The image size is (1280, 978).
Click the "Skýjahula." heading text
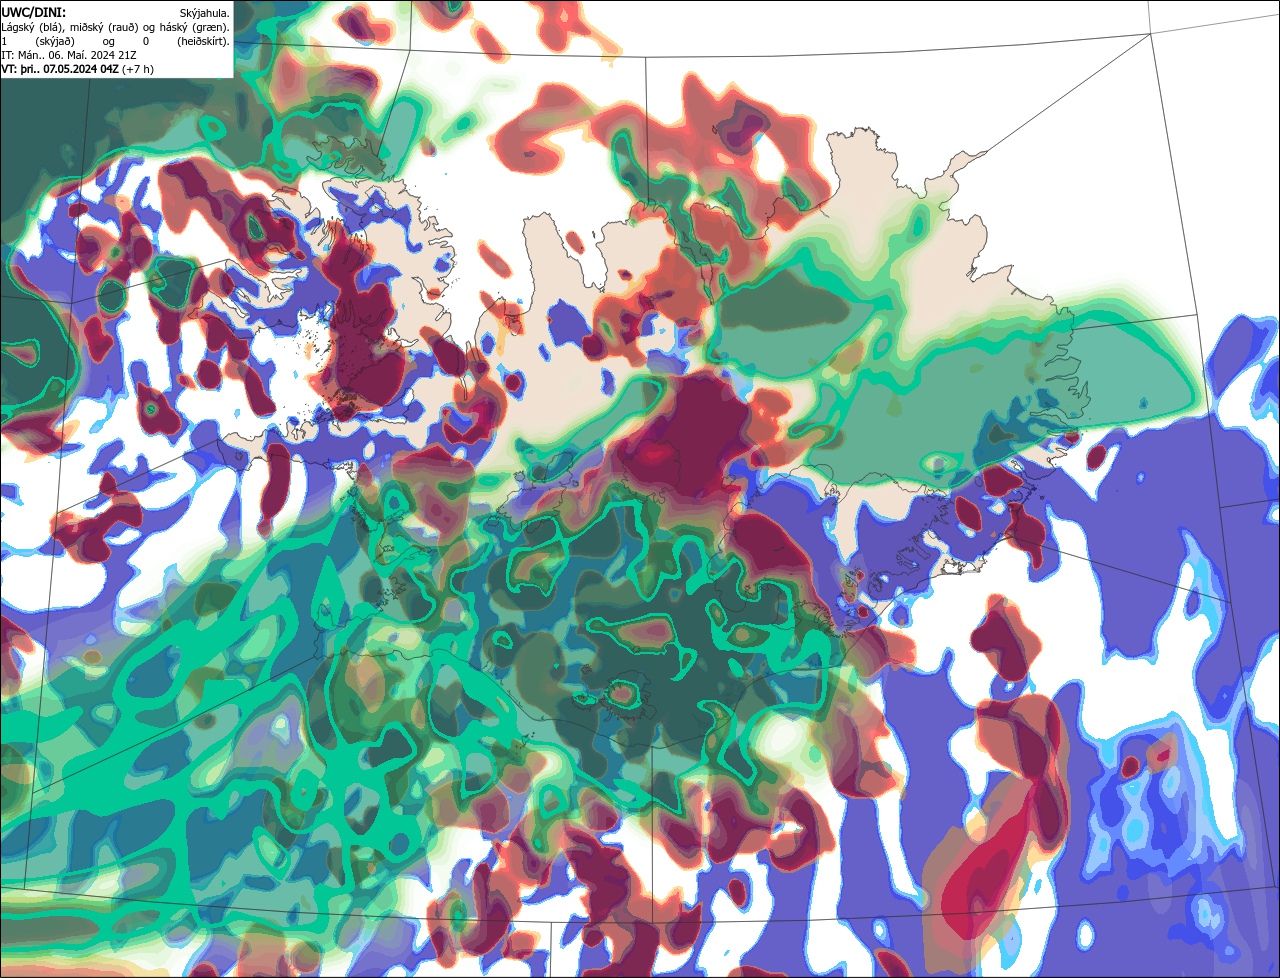[204, 14]
